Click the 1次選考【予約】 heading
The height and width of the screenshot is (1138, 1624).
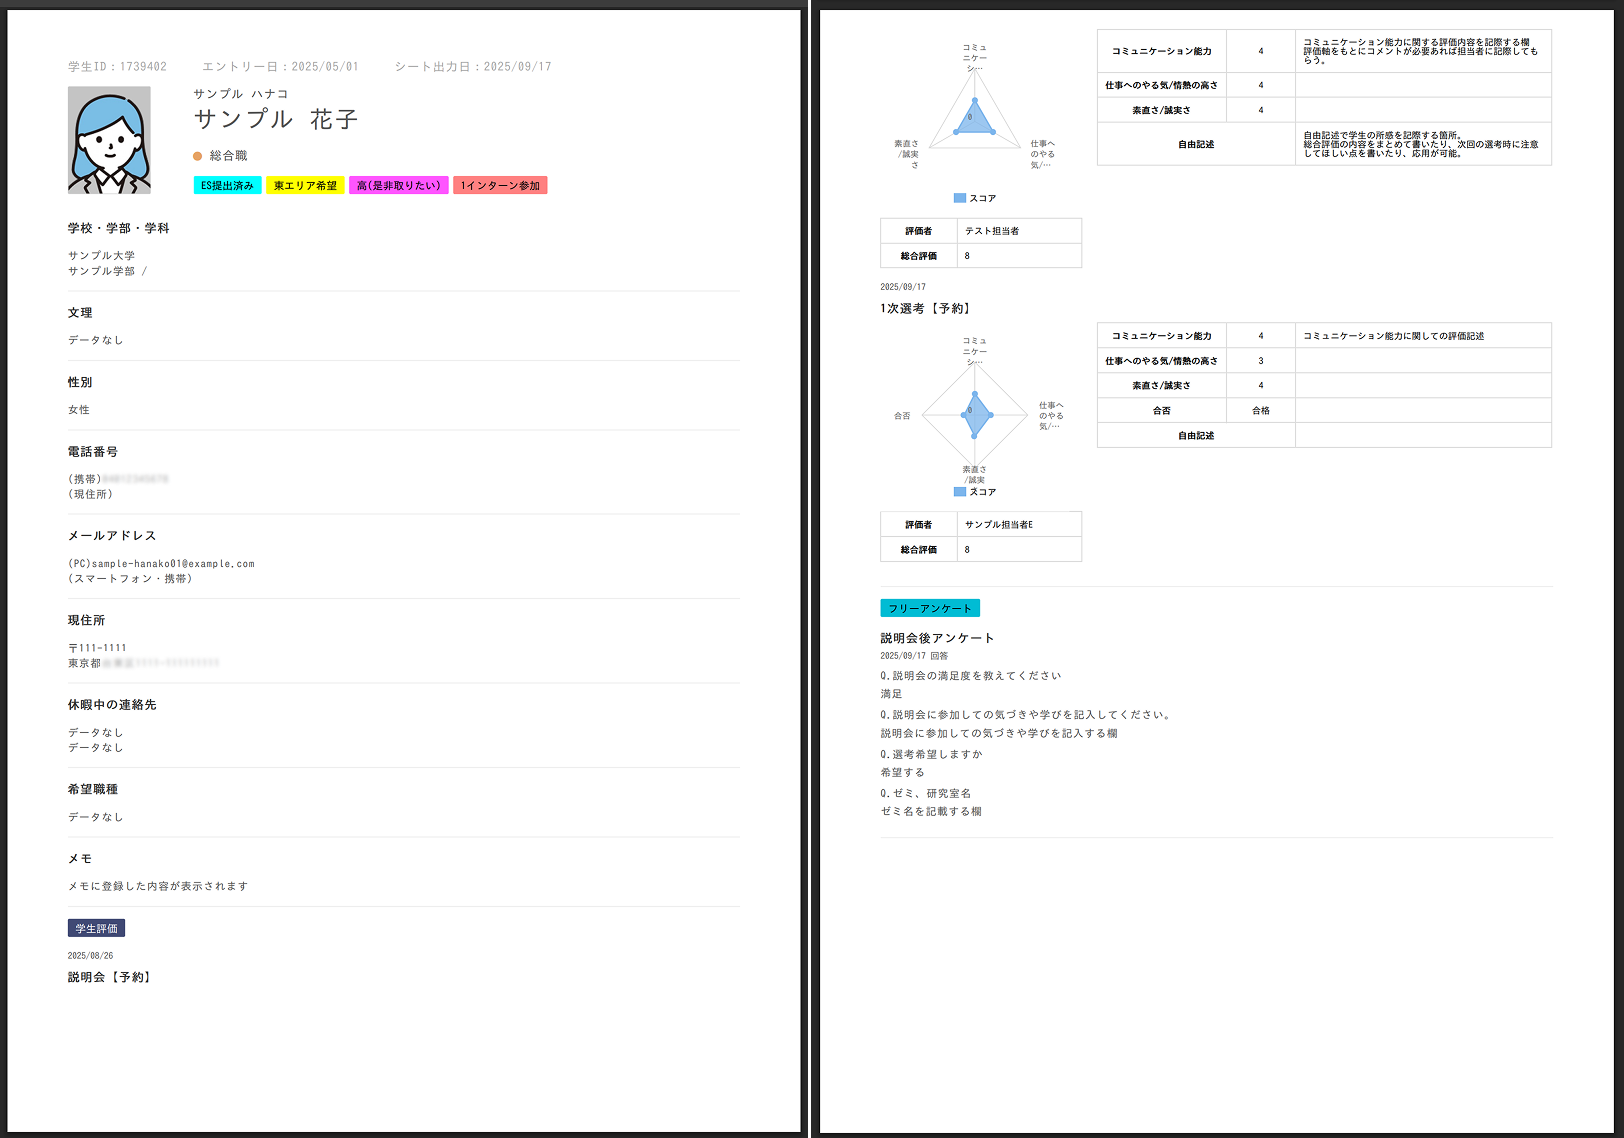tap(926, 309)
